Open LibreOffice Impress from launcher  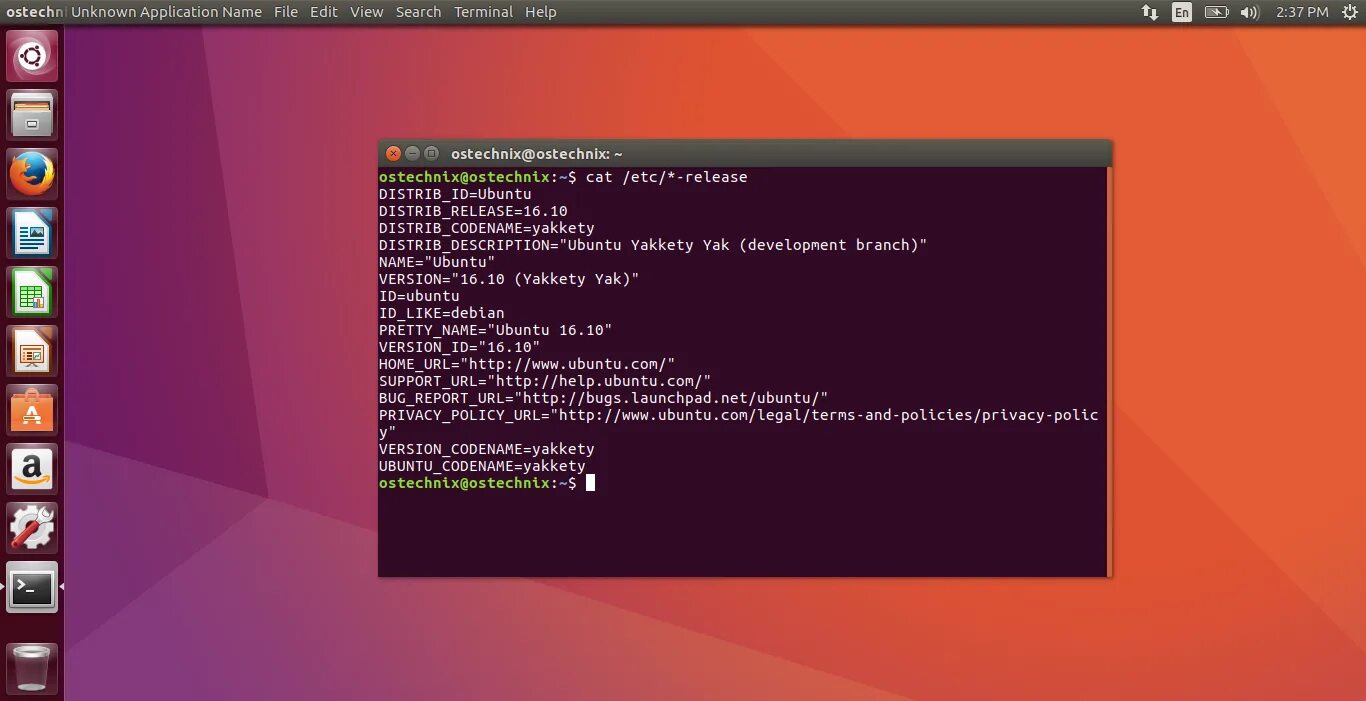pos(32,351)
